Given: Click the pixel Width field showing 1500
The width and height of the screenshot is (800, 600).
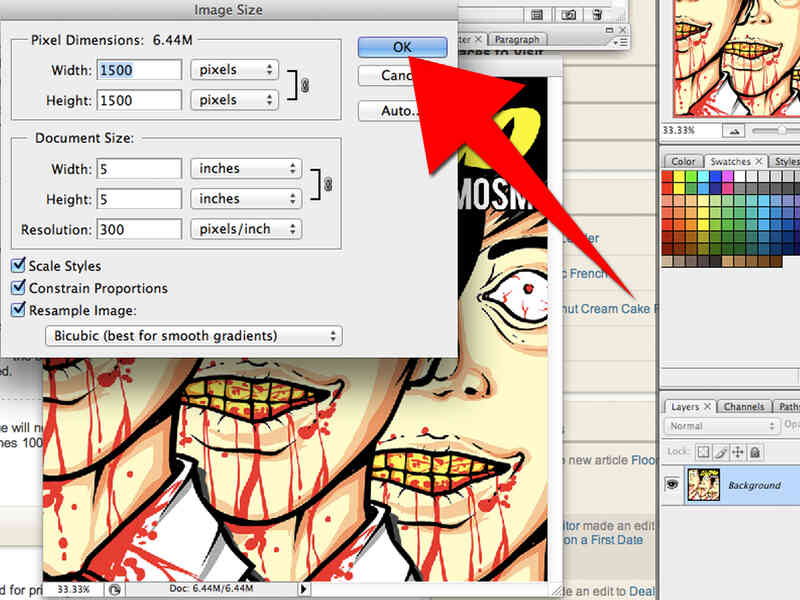Looking at the screenshot, I should click(x=139, y=70).
